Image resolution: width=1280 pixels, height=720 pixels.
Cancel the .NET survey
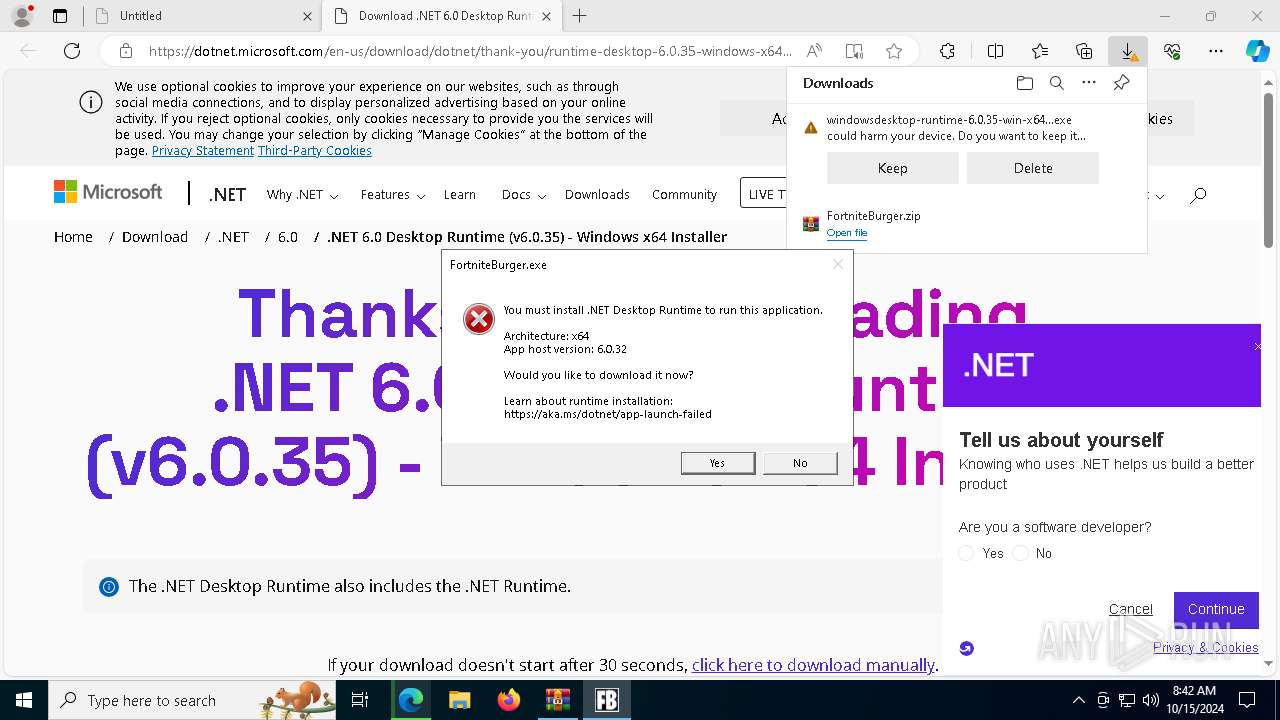pyautogui.click(x=1131, y=609)
